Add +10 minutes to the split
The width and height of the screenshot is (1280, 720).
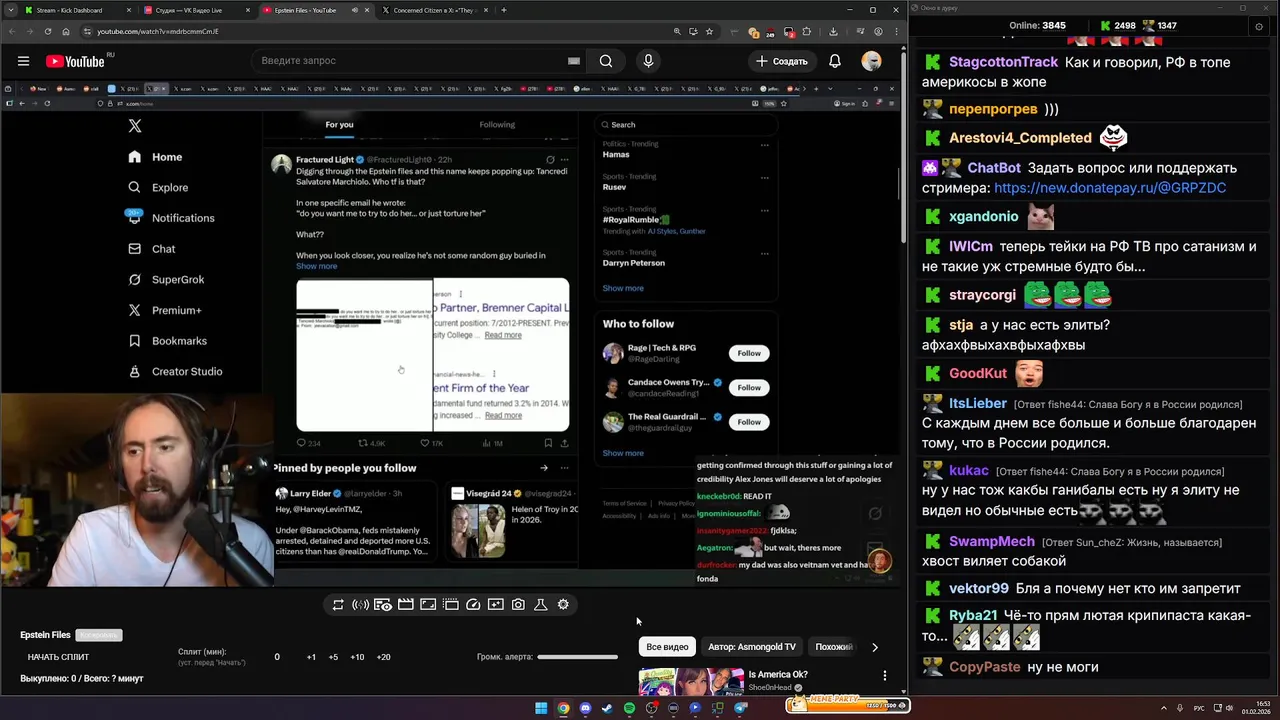[x=357, y=657]
